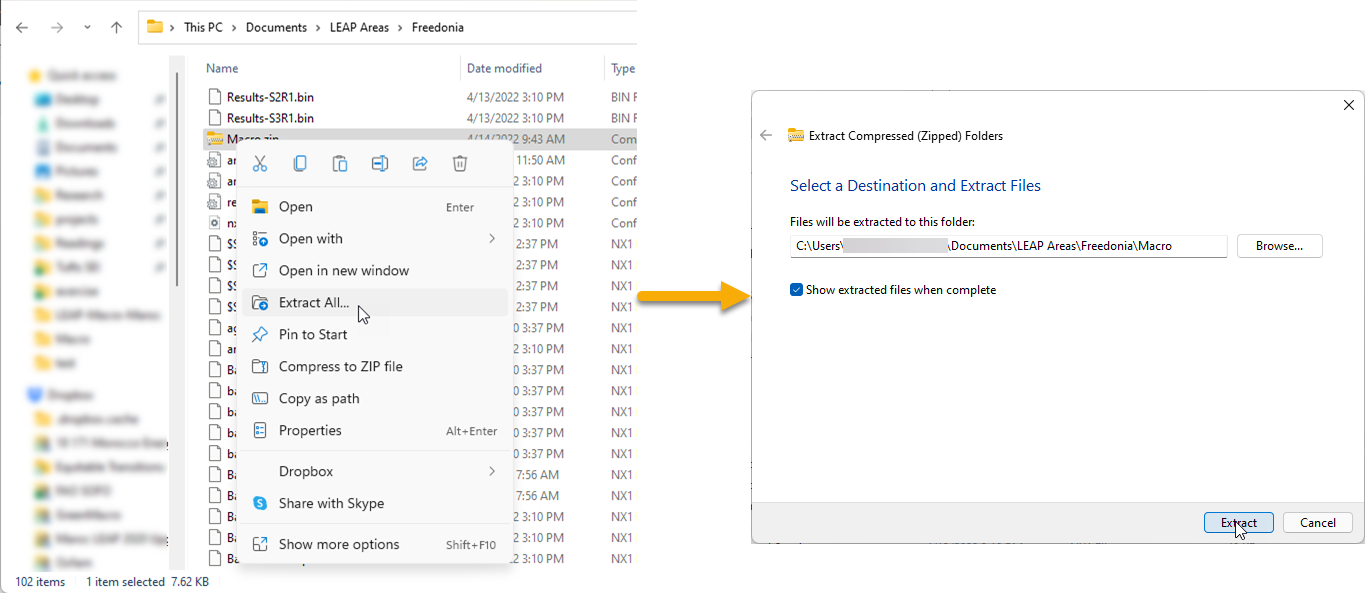This screenshot has width=1365, height=593.
Task: Choose Compress to ZIP file
Action: pyautogui.click(x=340, y=367)
